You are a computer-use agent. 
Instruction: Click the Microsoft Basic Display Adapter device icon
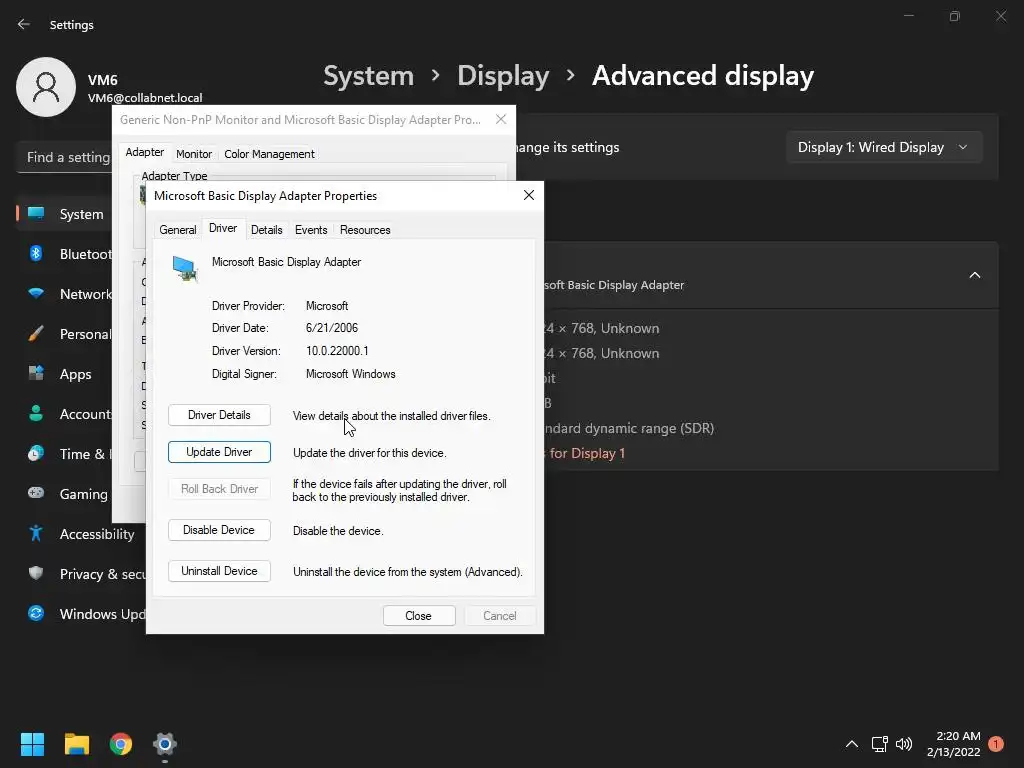pos(185,268)
